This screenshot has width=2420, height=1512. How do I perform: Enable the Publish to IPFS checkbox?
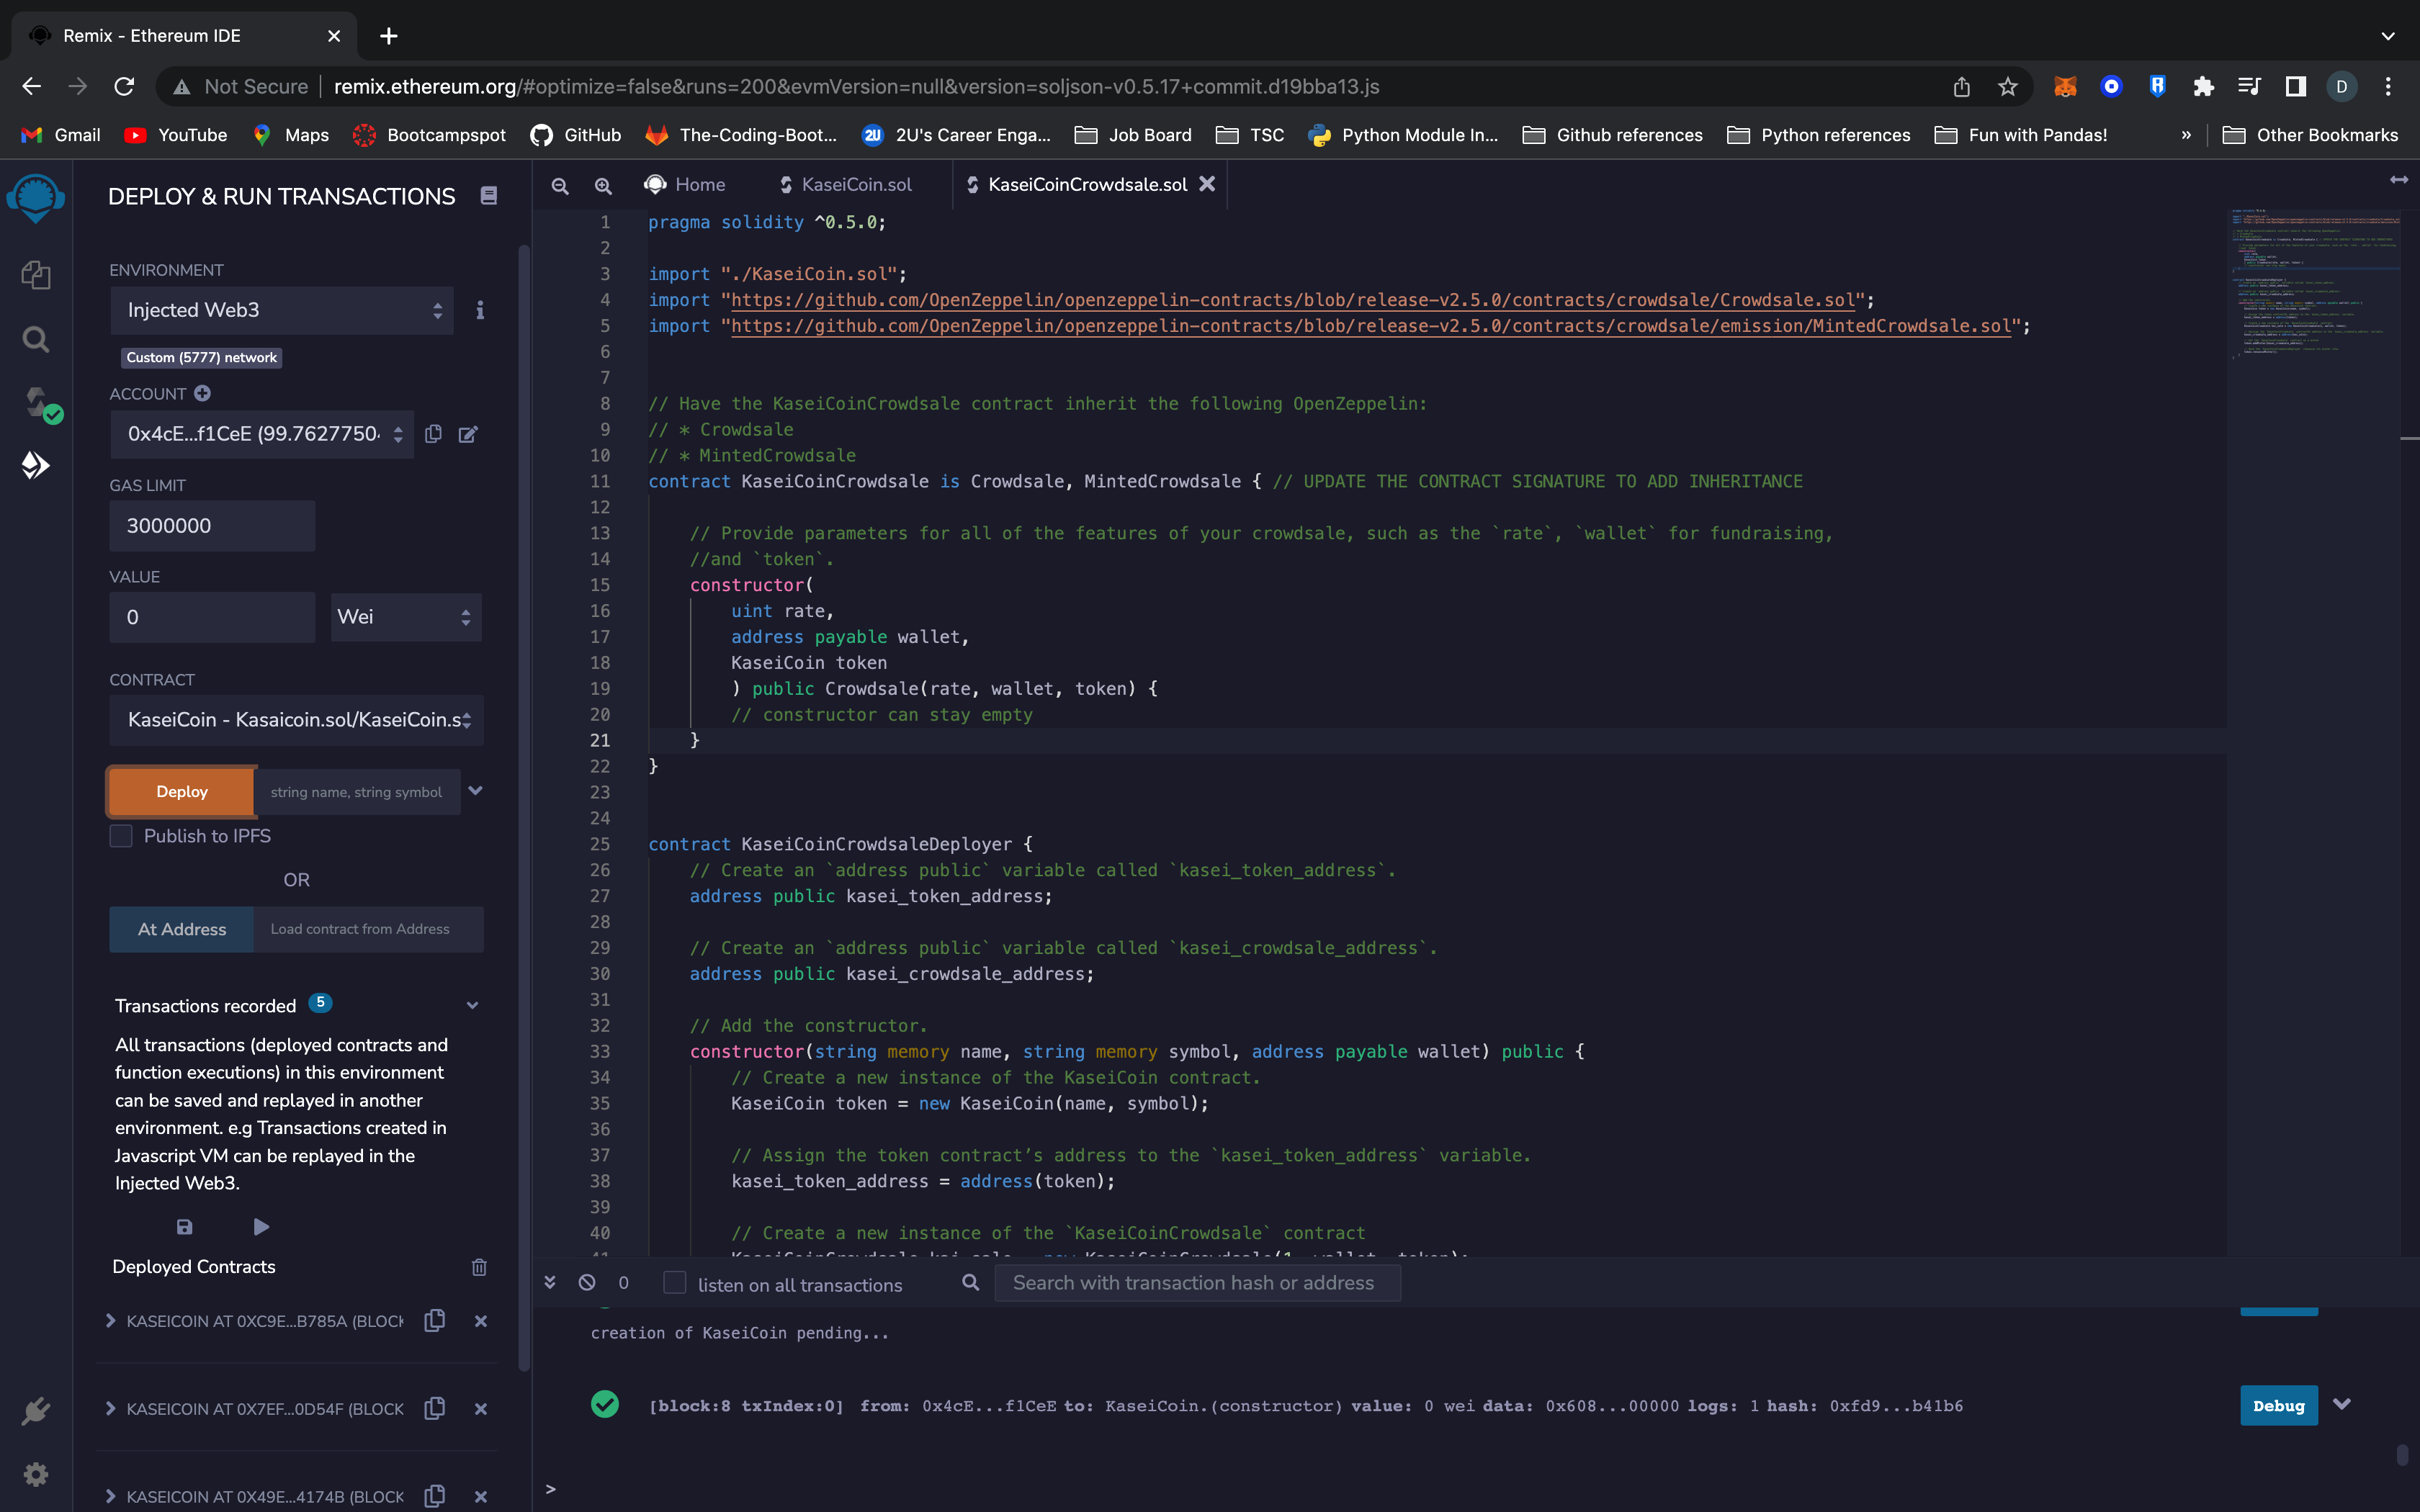(x=120, y=836)
